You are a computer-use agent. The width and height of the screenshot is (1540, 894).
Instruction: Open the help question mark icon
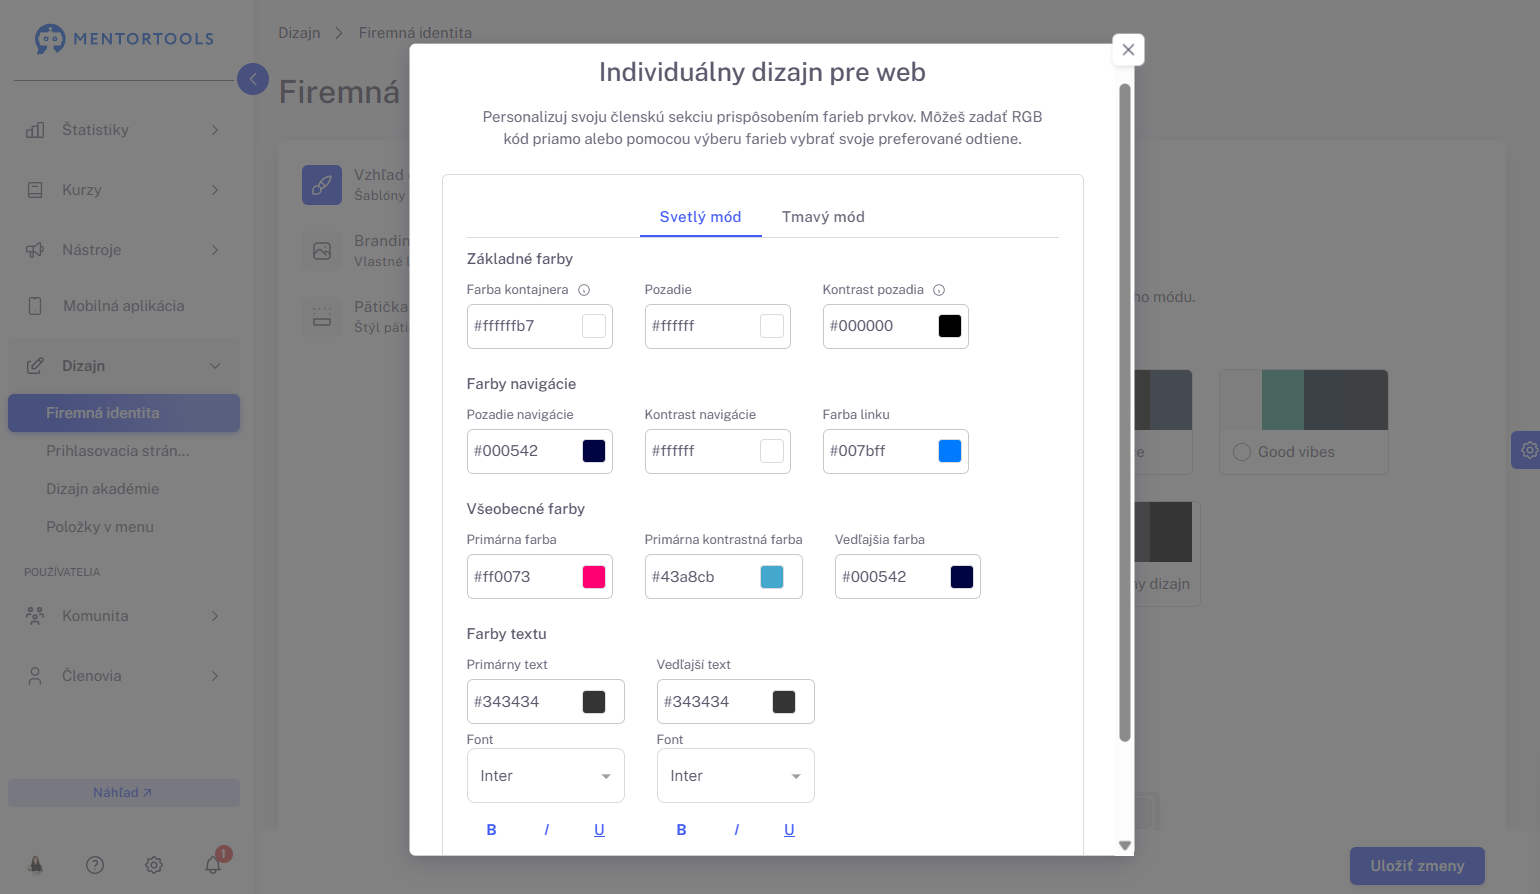click(x=95, y=865)
